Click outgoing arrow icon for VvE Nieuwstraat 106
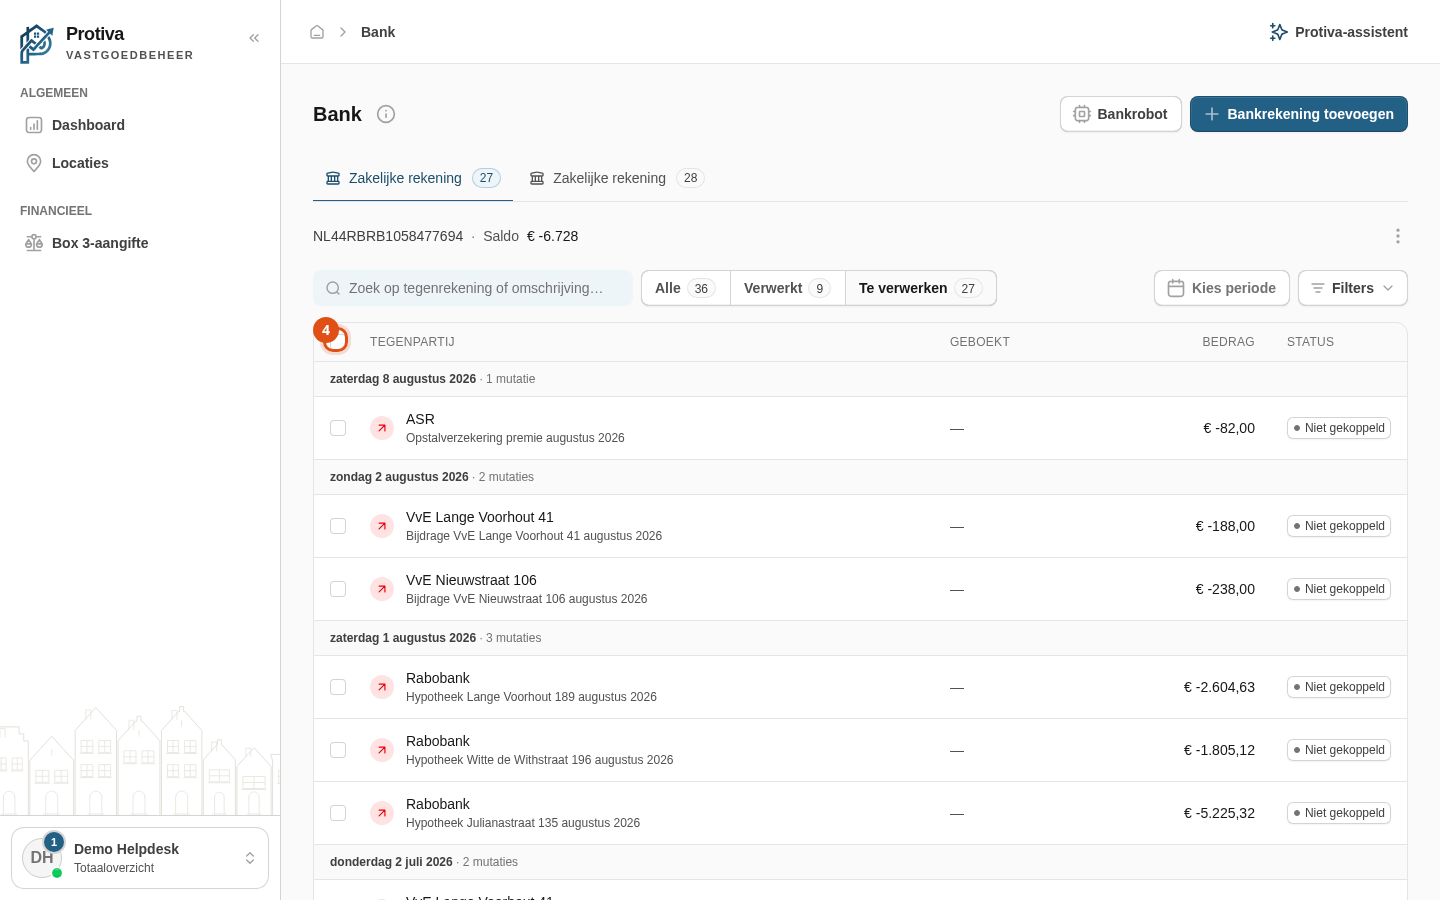 pyautogui.click(x=382, y=589)
